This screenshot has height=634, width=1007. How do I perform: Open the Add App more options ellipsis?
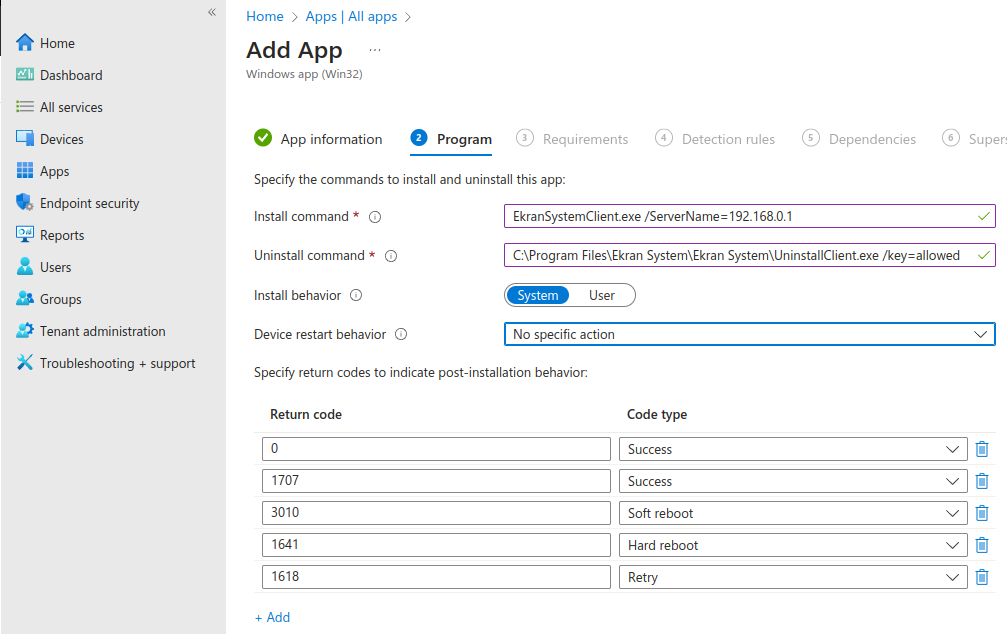point(375,49)
